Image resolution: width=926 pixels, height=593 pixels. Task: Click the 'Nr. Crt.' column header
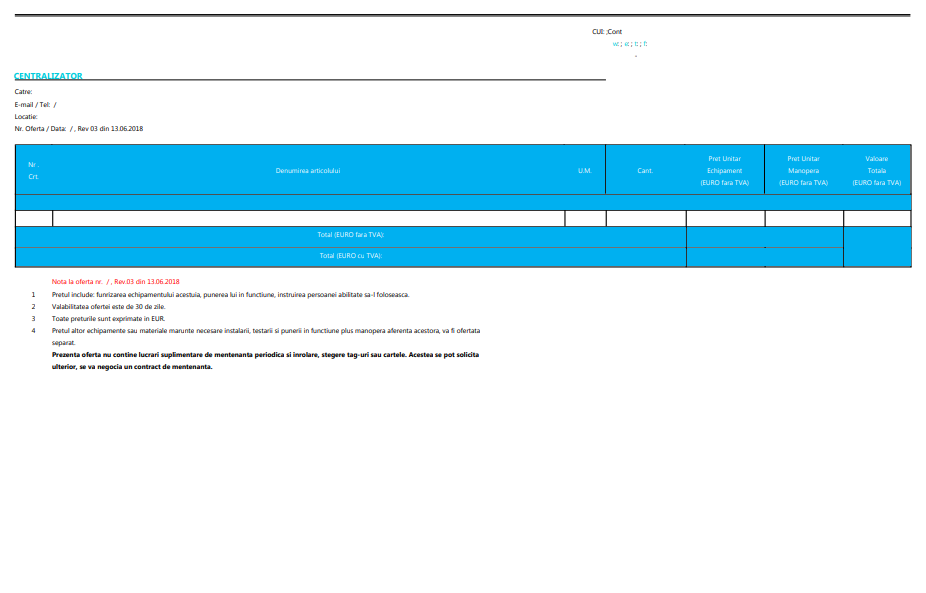(33, 170)
